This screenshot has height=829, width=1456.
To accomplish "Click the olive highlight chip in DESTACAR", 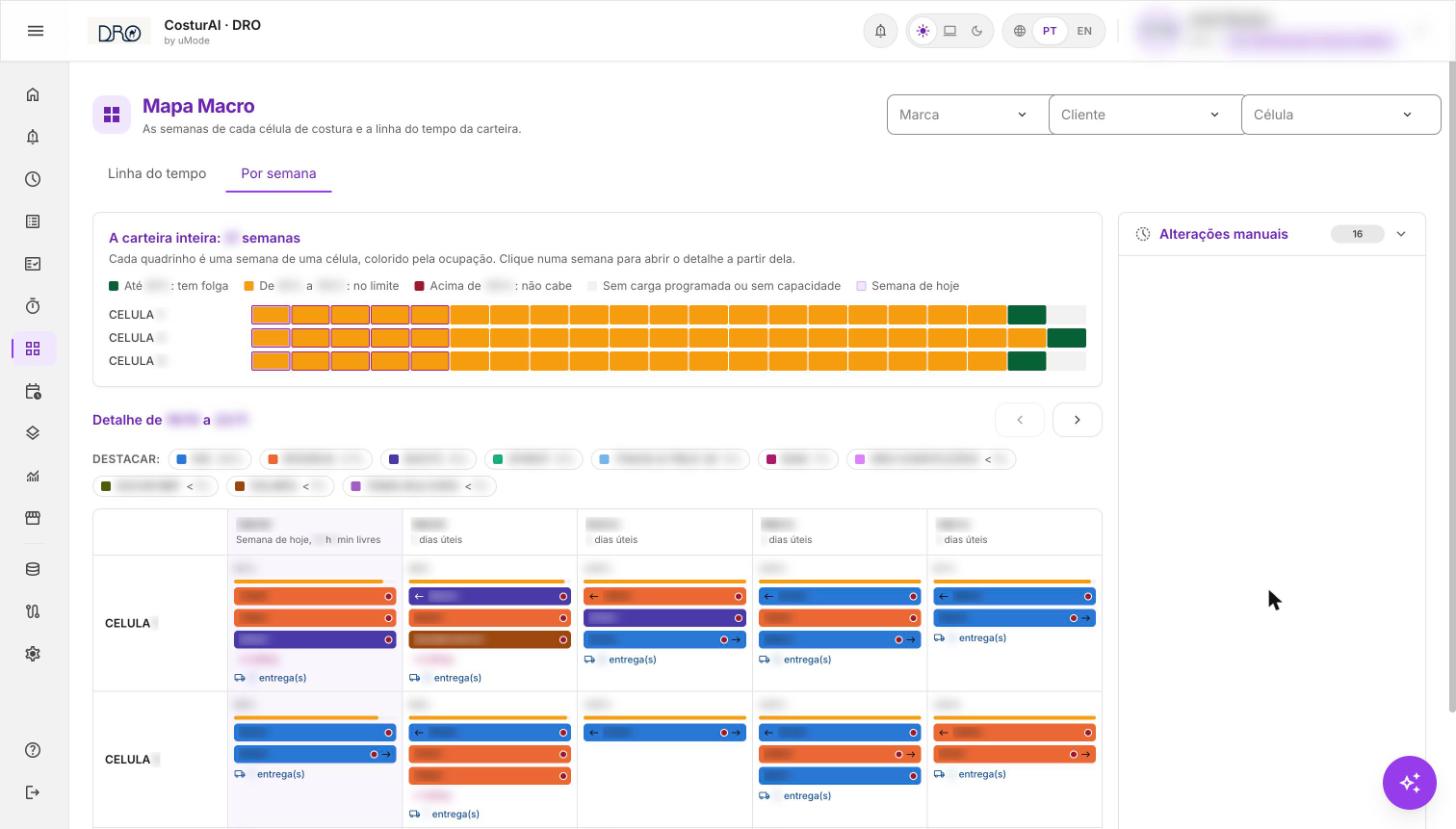I will (x=155, y=486).
